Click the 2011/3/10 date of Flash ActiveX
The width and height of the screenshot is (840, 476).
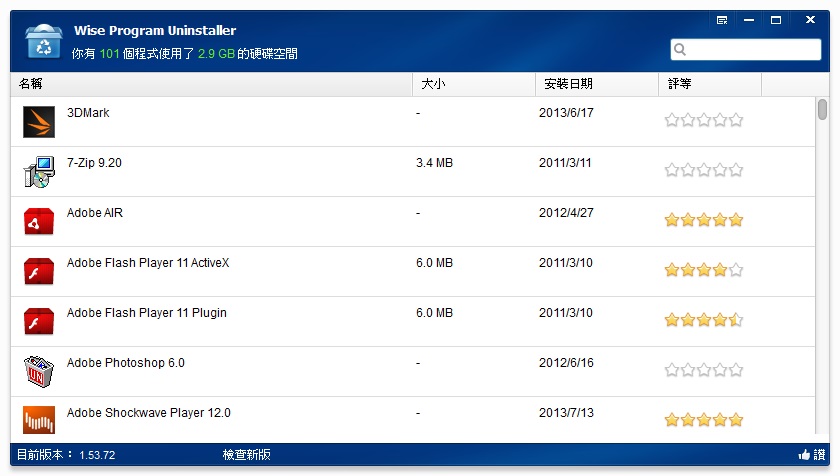566,262
